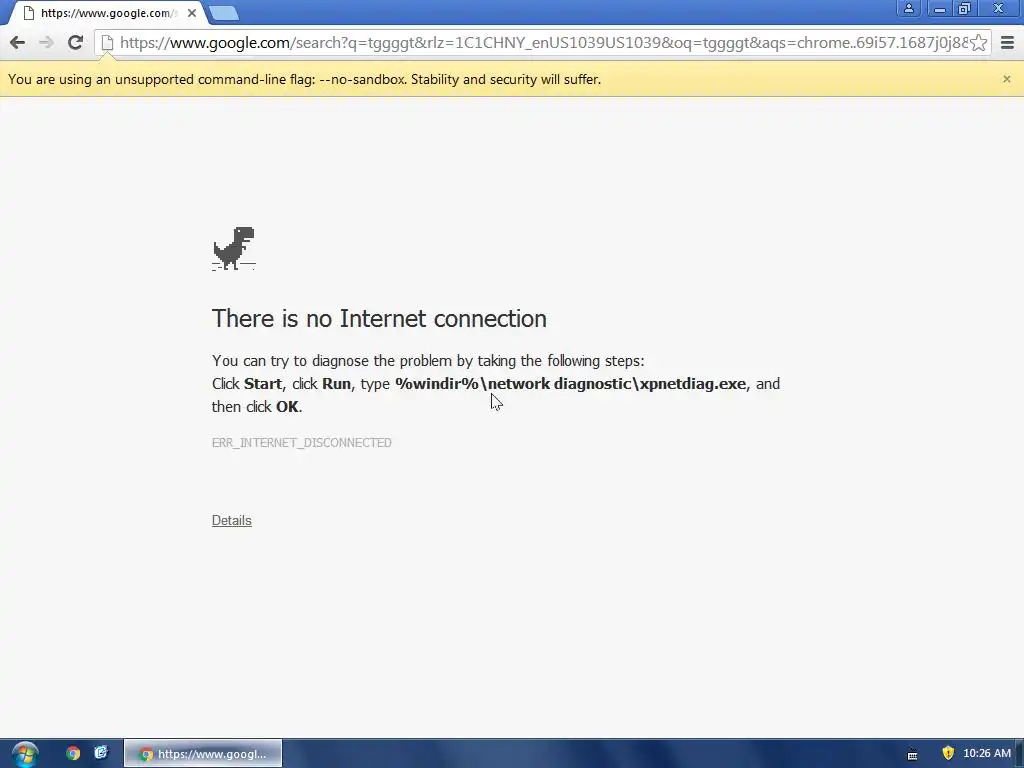Open the Chrome hamburger menu
Image resolution: width=1024 pixels, height=768 pixels.
(x=1007, y=42)
